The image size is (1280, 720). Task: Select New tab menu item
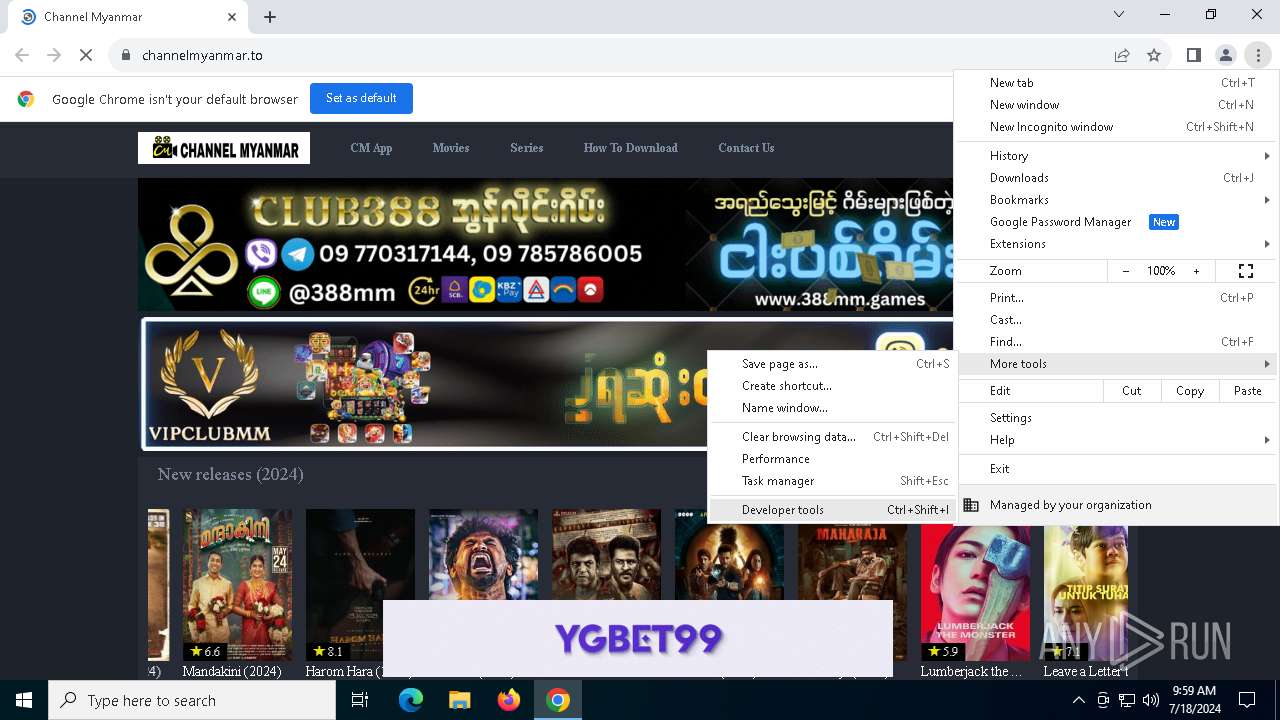(x=1118, y=83)
